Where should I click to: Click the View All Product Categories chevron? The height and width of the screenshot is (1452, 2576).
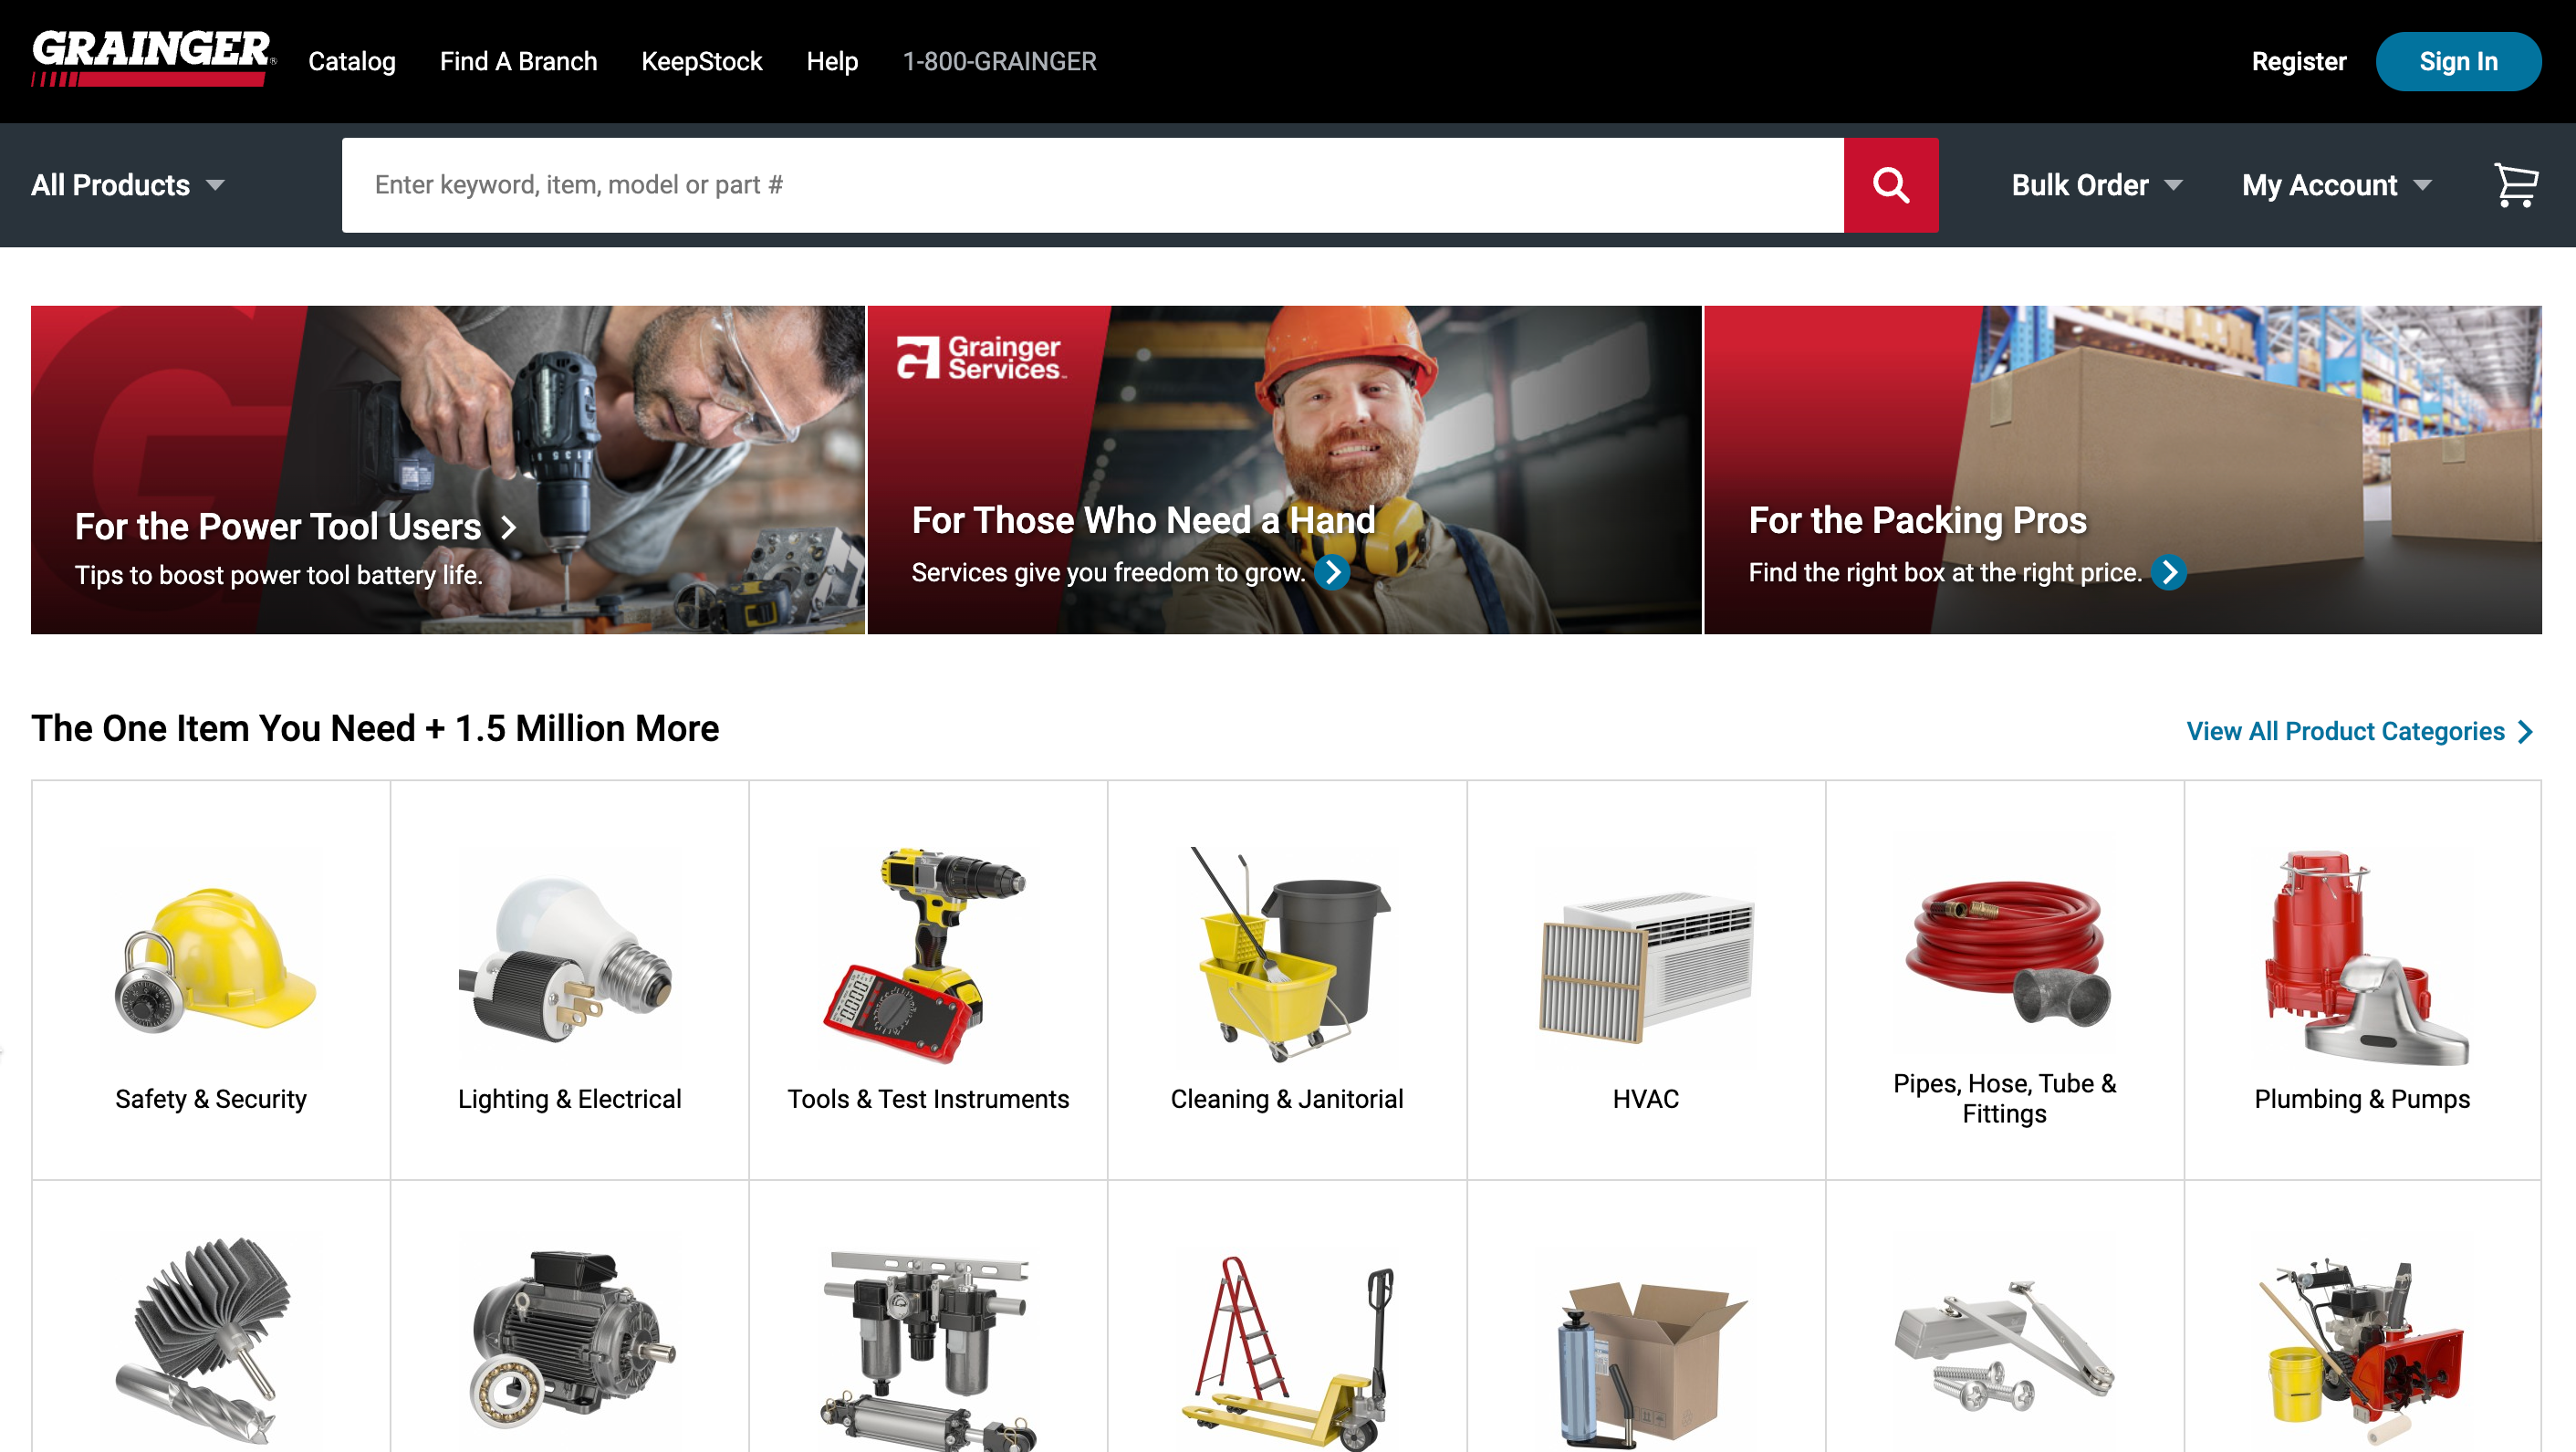2525,732
